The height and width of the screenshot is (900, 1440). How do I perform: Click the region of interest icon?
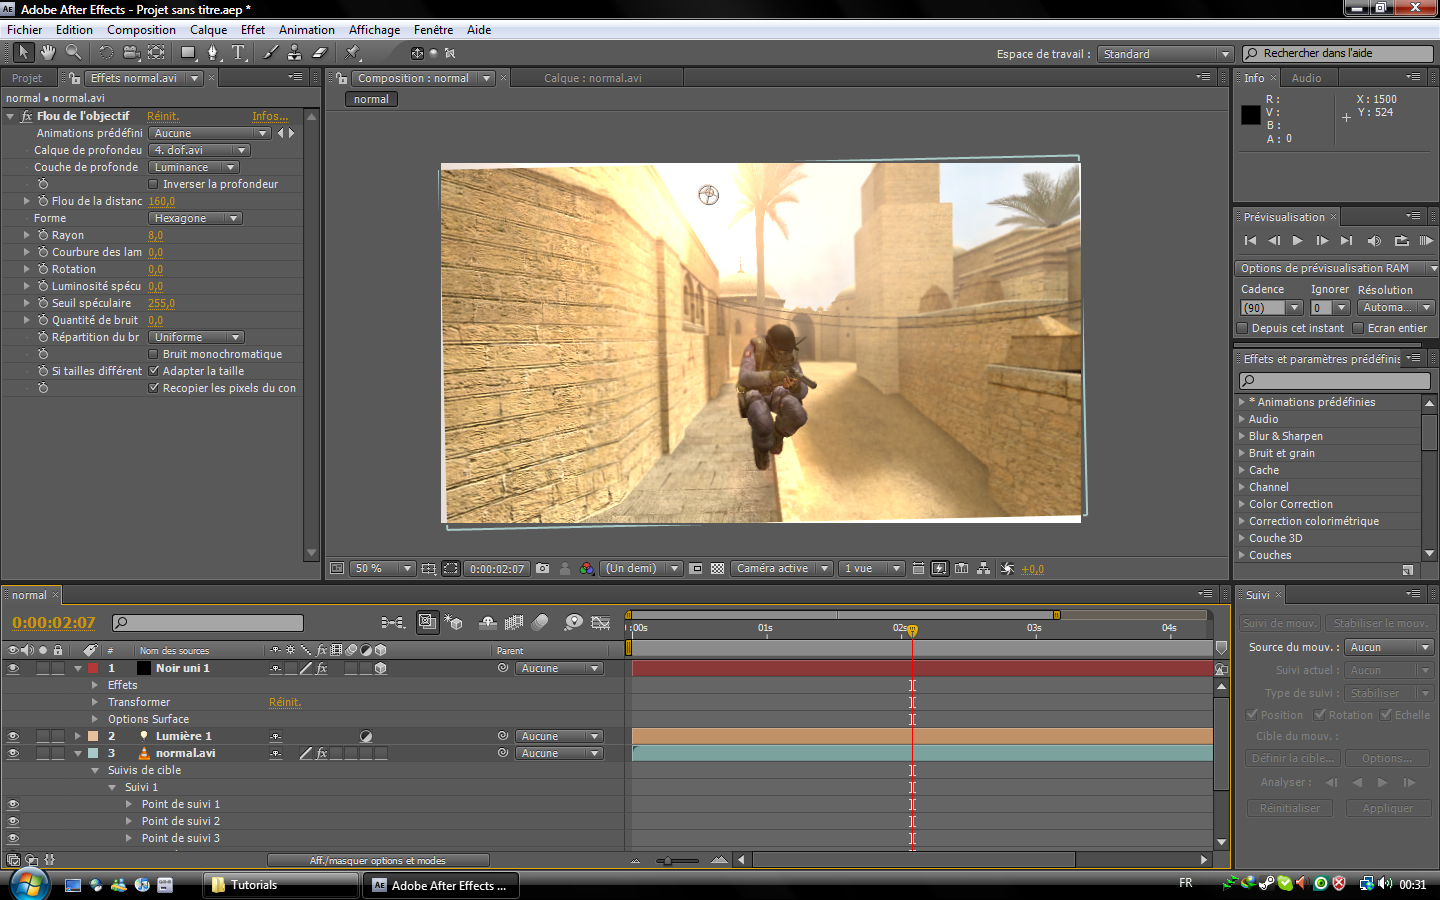tap(696, 568)
